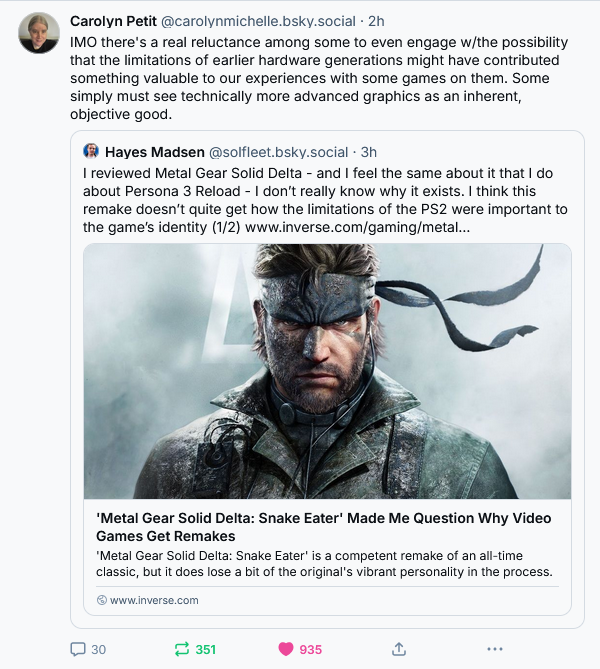Open the @carolynmichelle.bsky.social handle
600x669 pixels.
click(256, 21)
